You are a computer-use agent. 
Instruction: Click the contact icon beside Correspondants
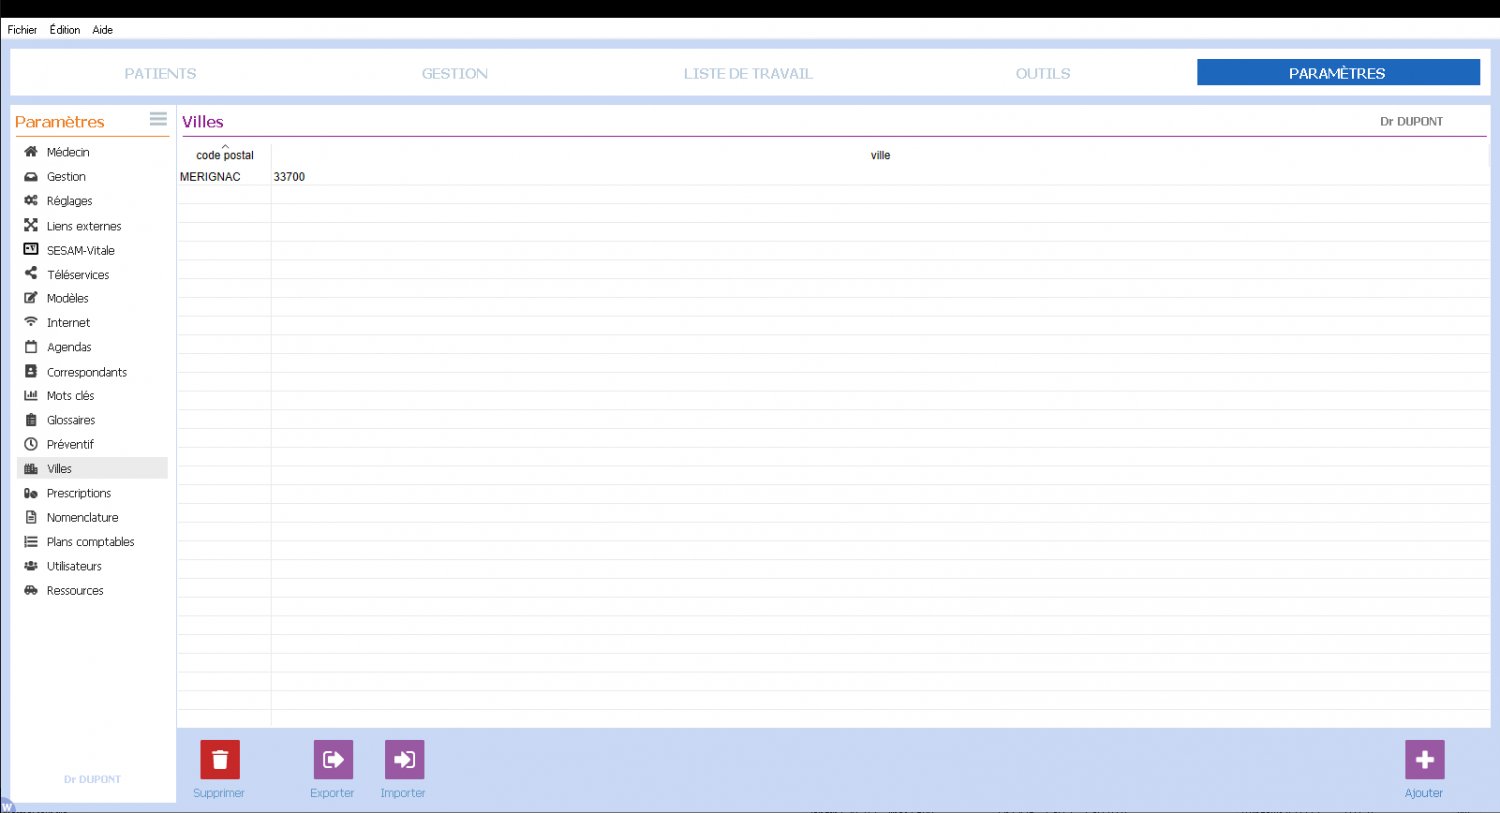pos(31,371)
